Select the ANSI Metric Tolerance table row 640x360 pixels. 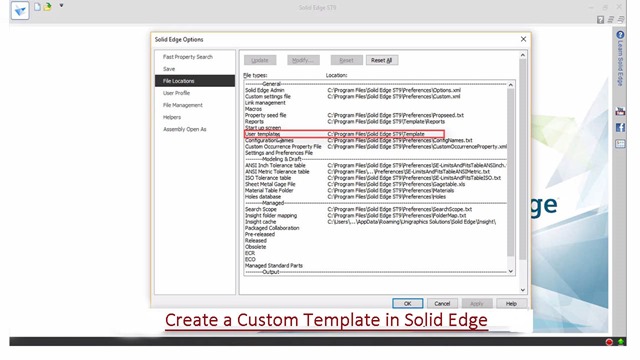pos(376,171)
